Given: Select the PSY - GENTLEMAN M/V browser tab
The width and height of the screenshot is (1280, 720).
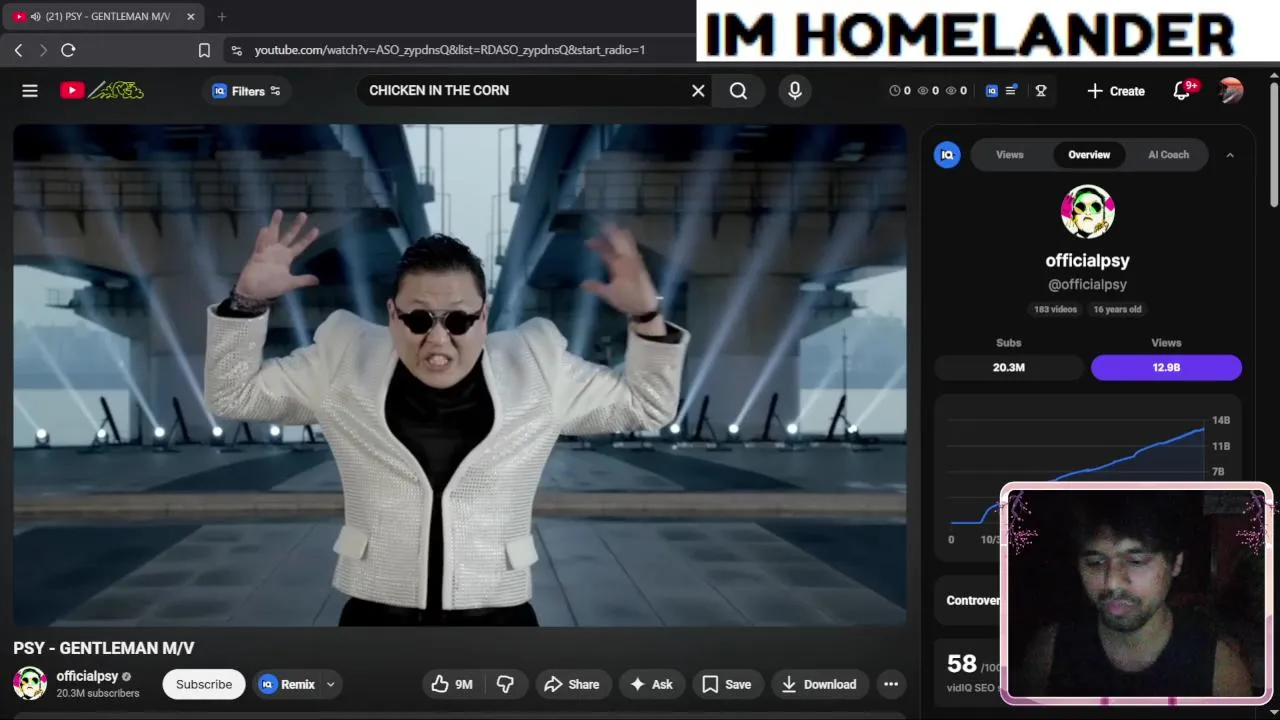Looking at the screenshot, I should click(x=104, y=17).
